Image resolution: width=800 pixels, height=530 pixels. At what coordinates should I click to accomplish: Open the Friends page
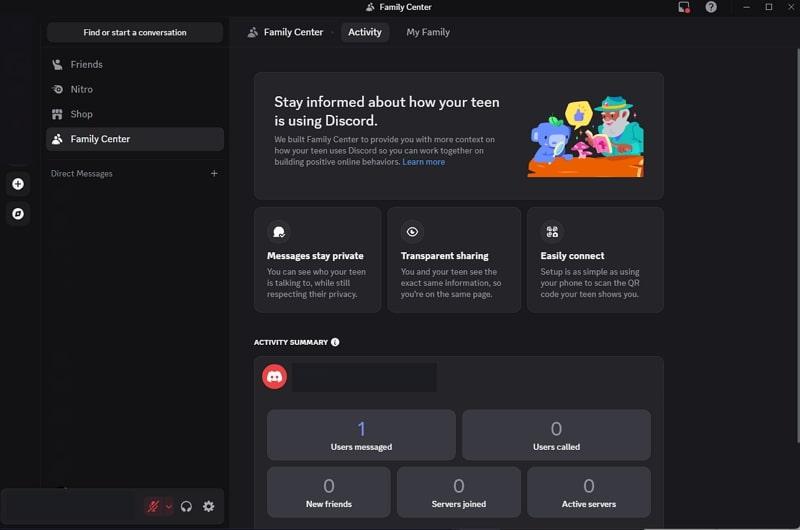[x=135, y=64]
